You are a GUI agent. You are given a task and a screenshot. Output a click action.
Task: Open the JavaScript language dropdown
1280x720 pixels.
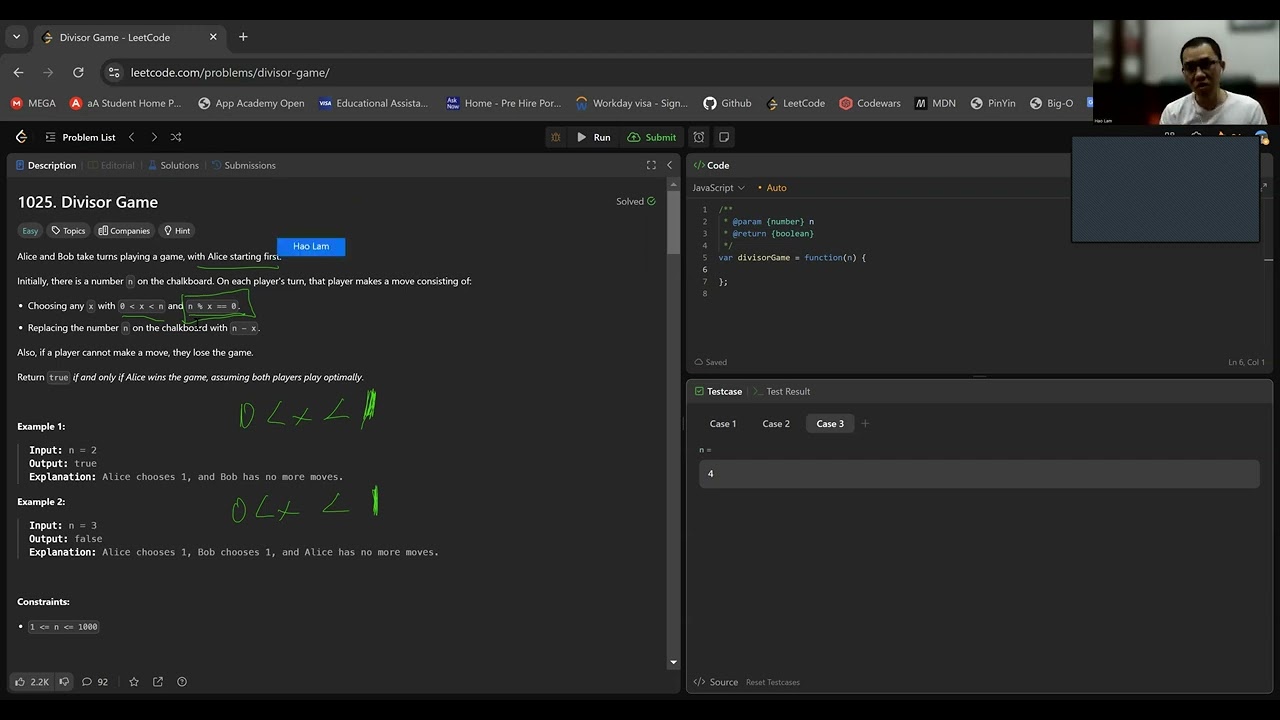719,188
